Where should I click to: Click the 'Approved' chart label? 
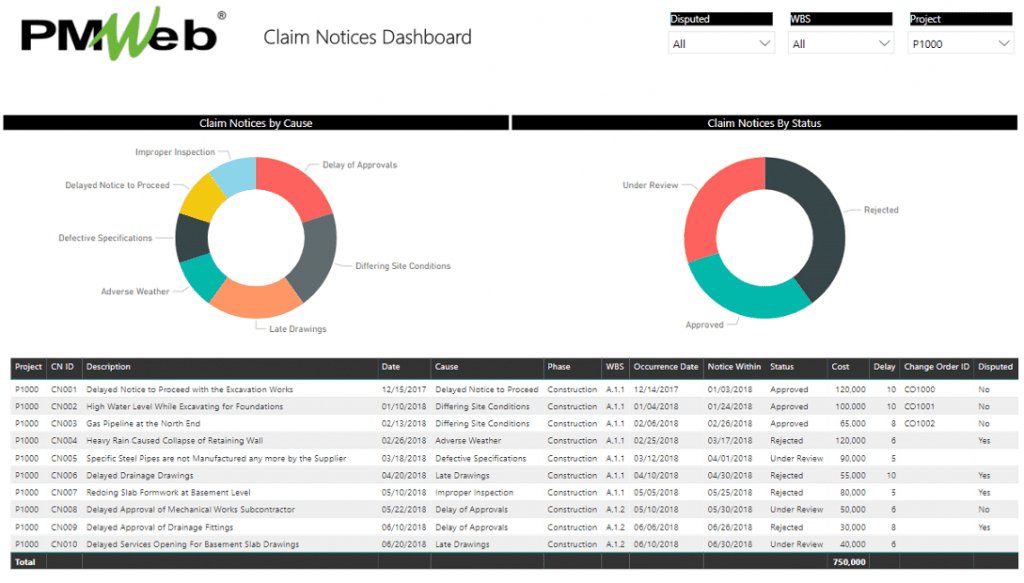point(704,325)
